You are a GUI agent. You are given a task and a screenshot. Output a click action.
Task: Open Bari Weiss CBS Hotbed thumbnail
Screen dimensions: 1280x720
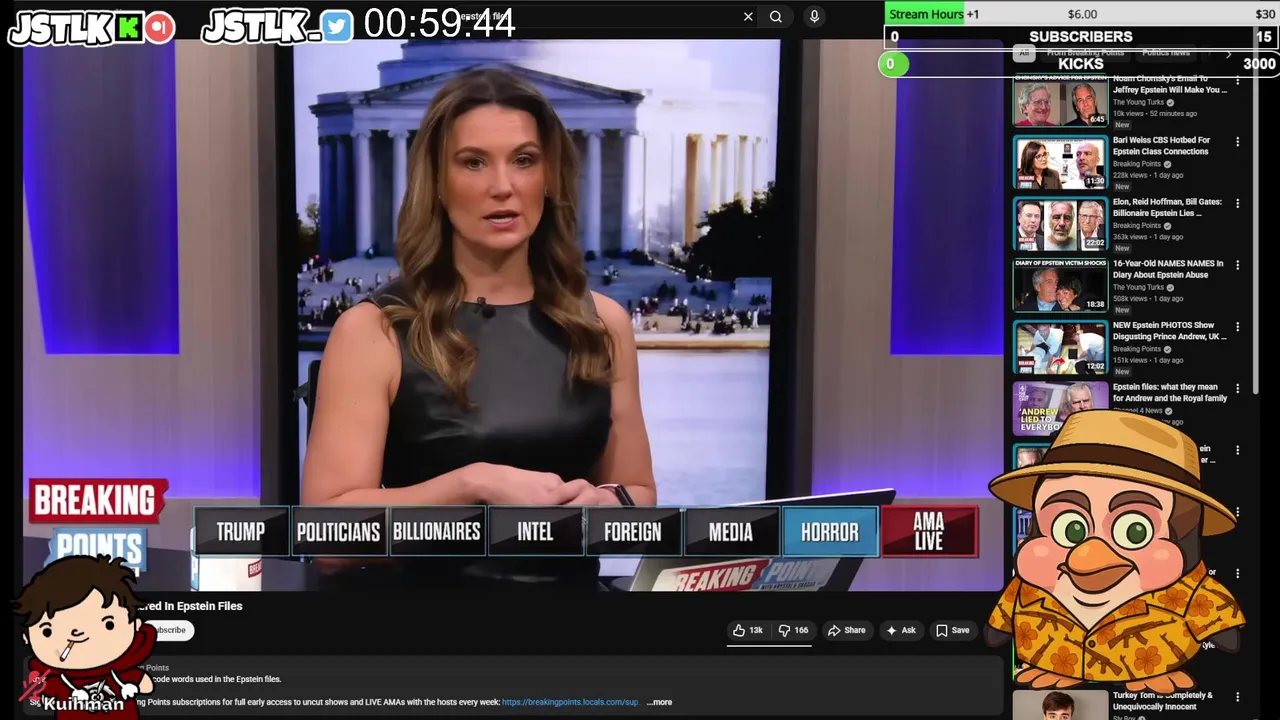point(1060,162)
